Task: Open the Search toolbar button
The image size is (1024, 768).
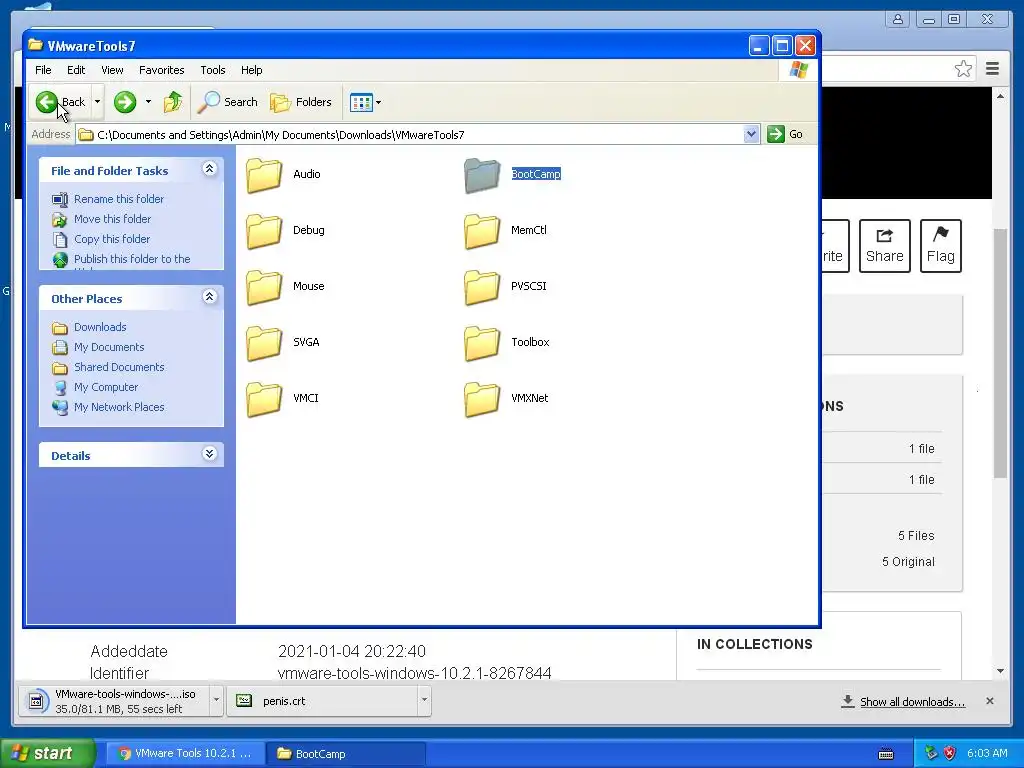Action: coord(228,102)
